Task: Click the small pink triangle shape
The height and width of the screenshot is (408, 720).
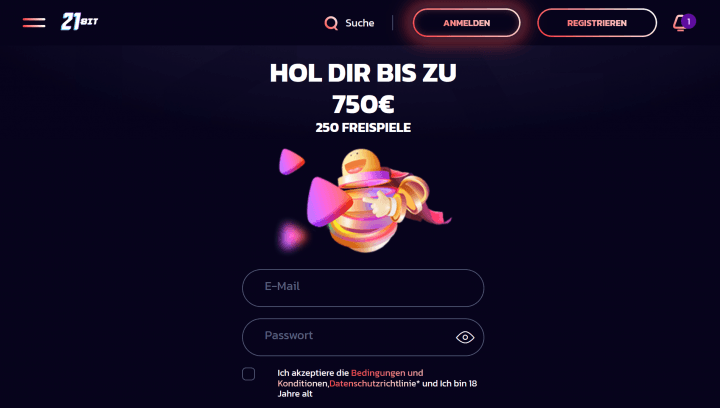Action: pyautogui.click(x=291, y=162)
